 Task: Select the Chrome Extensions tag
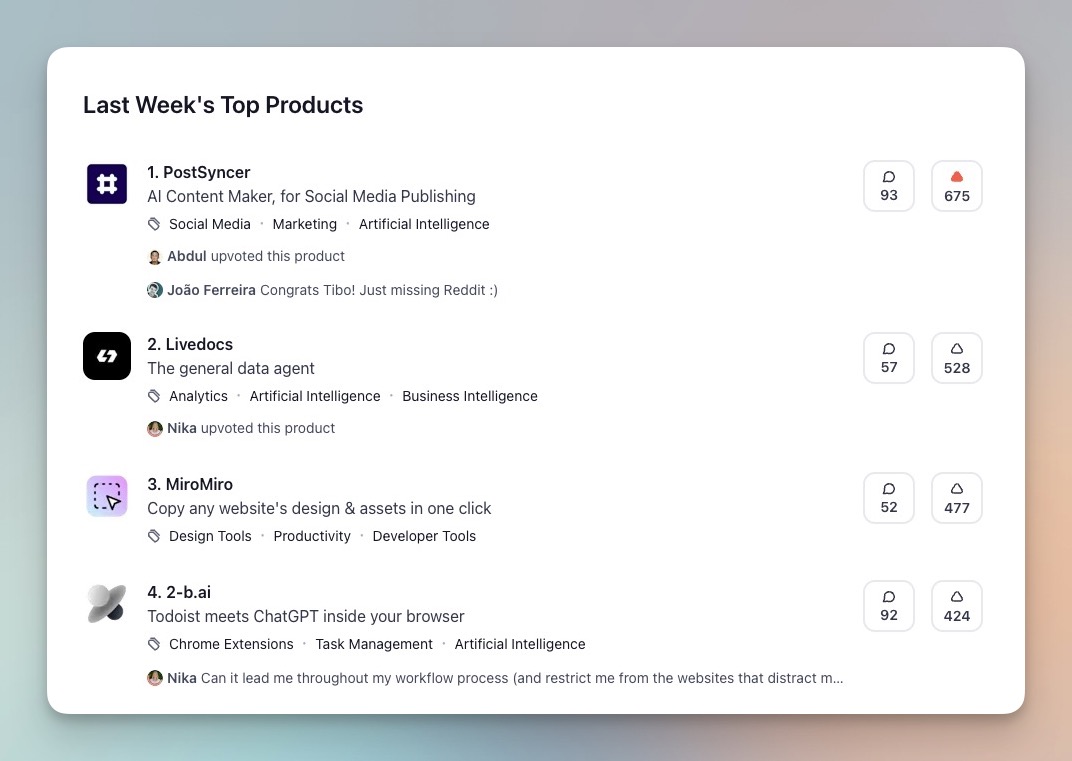point(231,644)
